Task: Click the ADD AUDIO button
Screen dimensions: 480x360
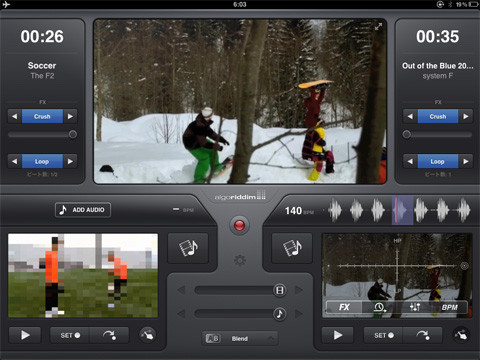Action: point(83,210)
